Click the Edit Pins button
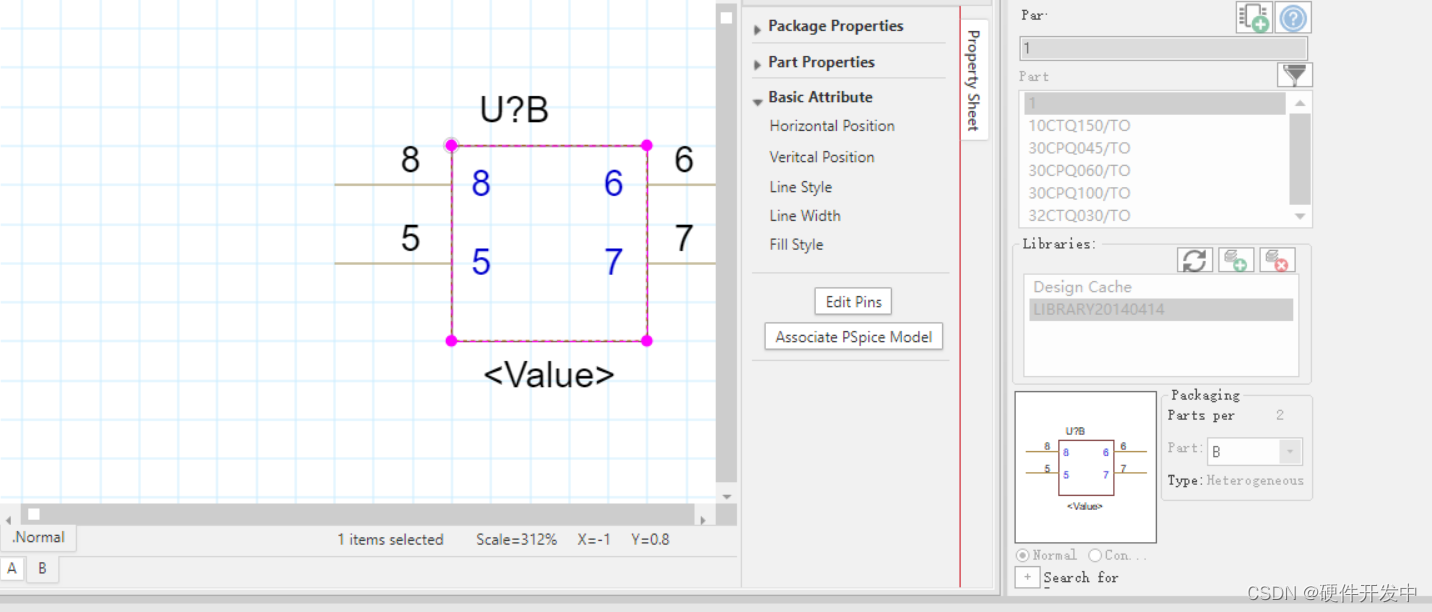Viewport: 1432px width, 612px height. 853,301
